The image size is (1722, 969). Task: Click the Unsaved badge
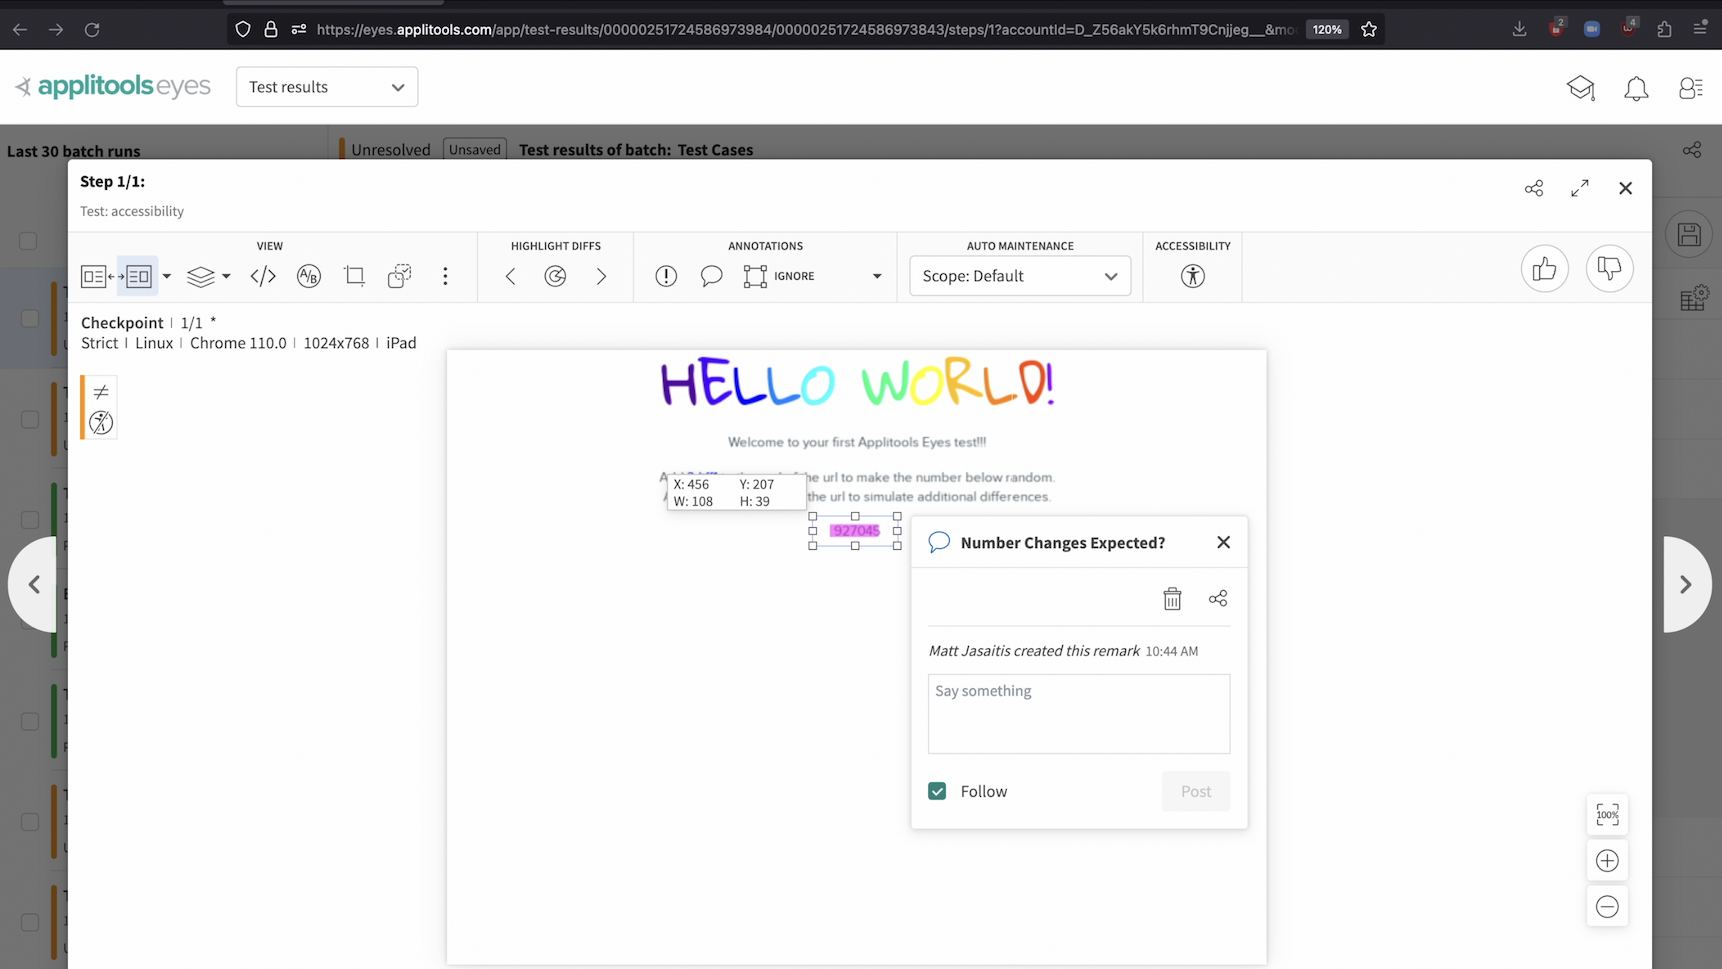coord(475,150)
